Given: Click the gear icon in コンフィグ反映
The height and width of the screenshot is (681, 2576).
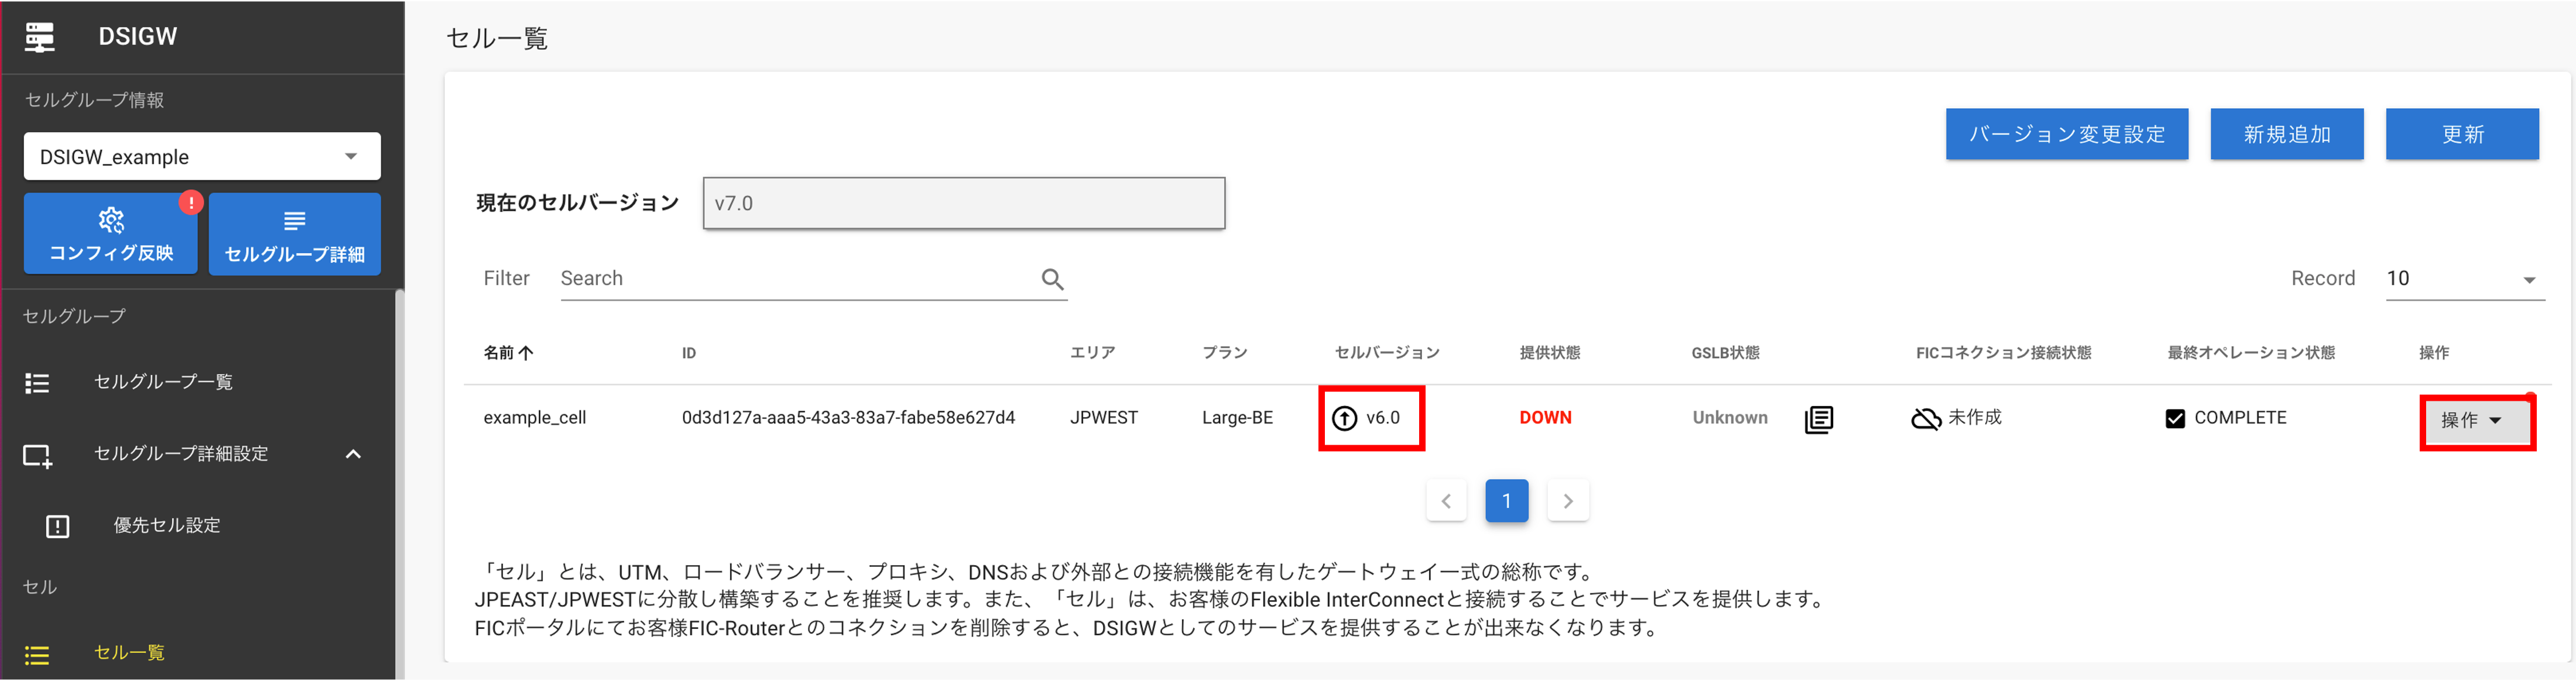Looking at the screenshot, I should [x=111, y=220].
